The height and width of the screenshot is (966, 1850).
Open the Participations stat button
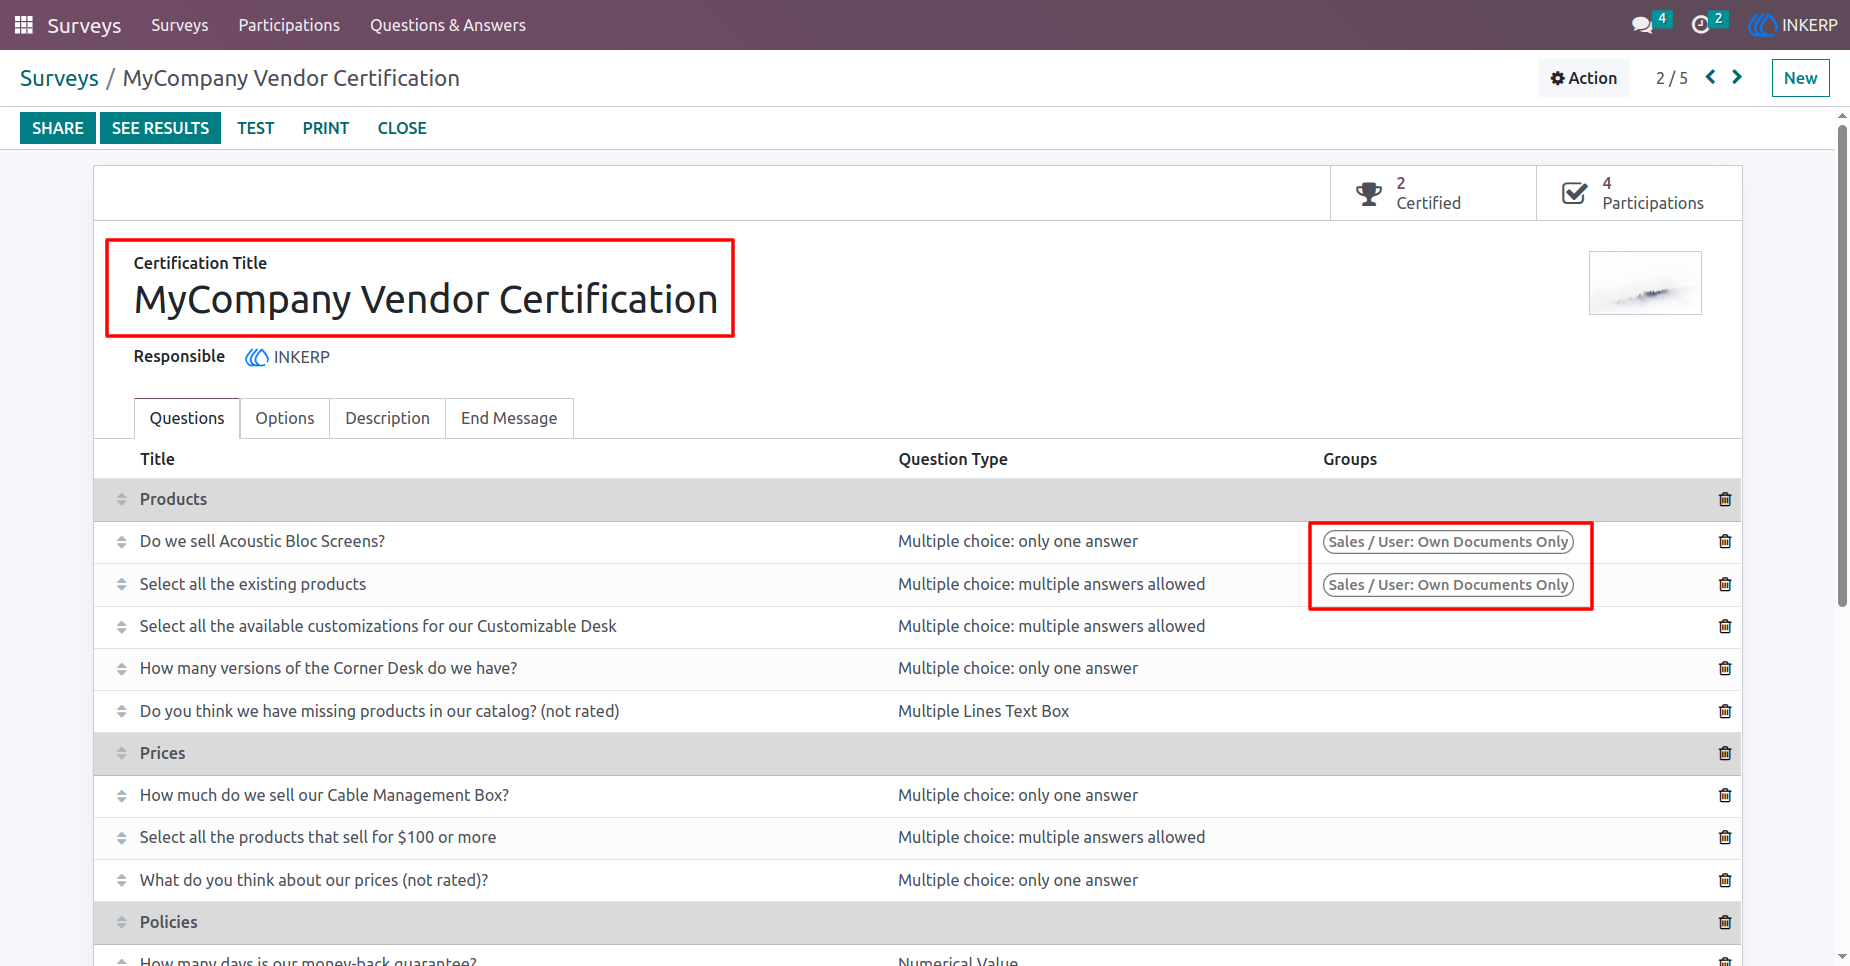1639,193
